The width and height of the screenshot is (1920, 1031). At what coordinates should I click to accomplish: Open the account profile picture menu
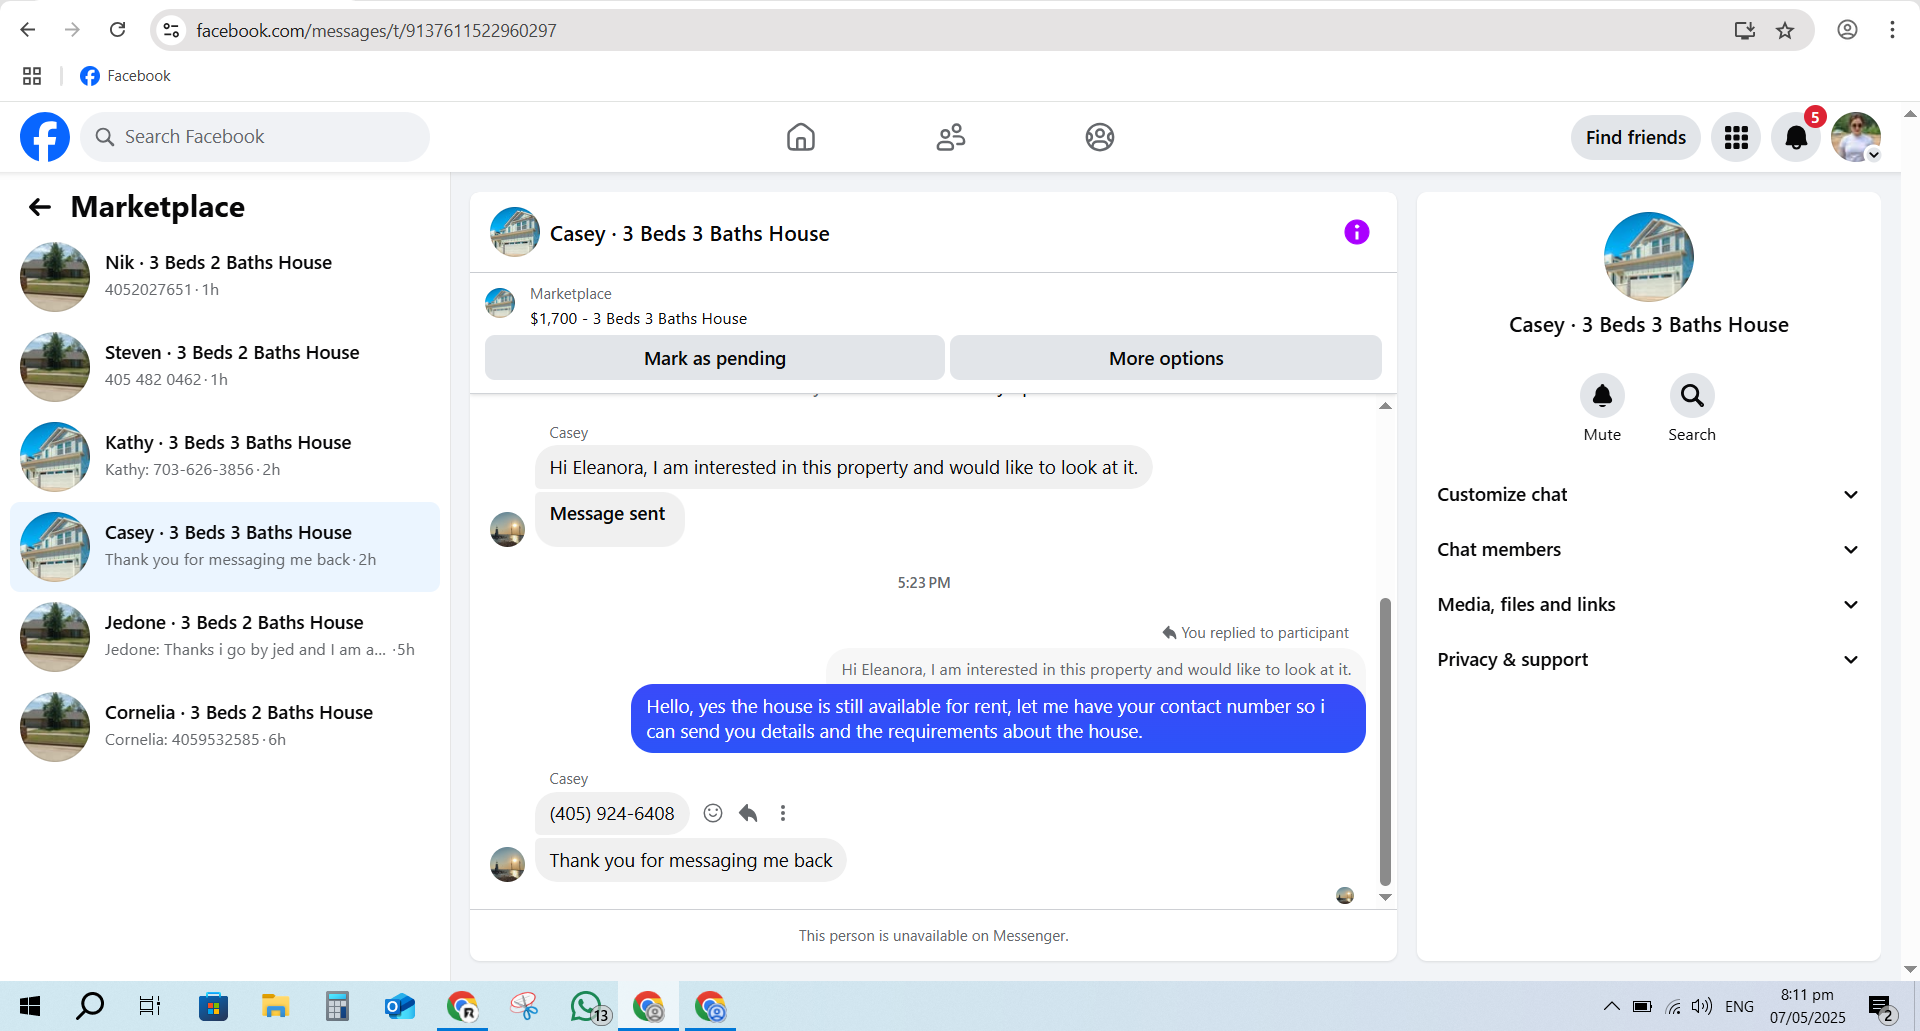click(x=1856, y=137)
